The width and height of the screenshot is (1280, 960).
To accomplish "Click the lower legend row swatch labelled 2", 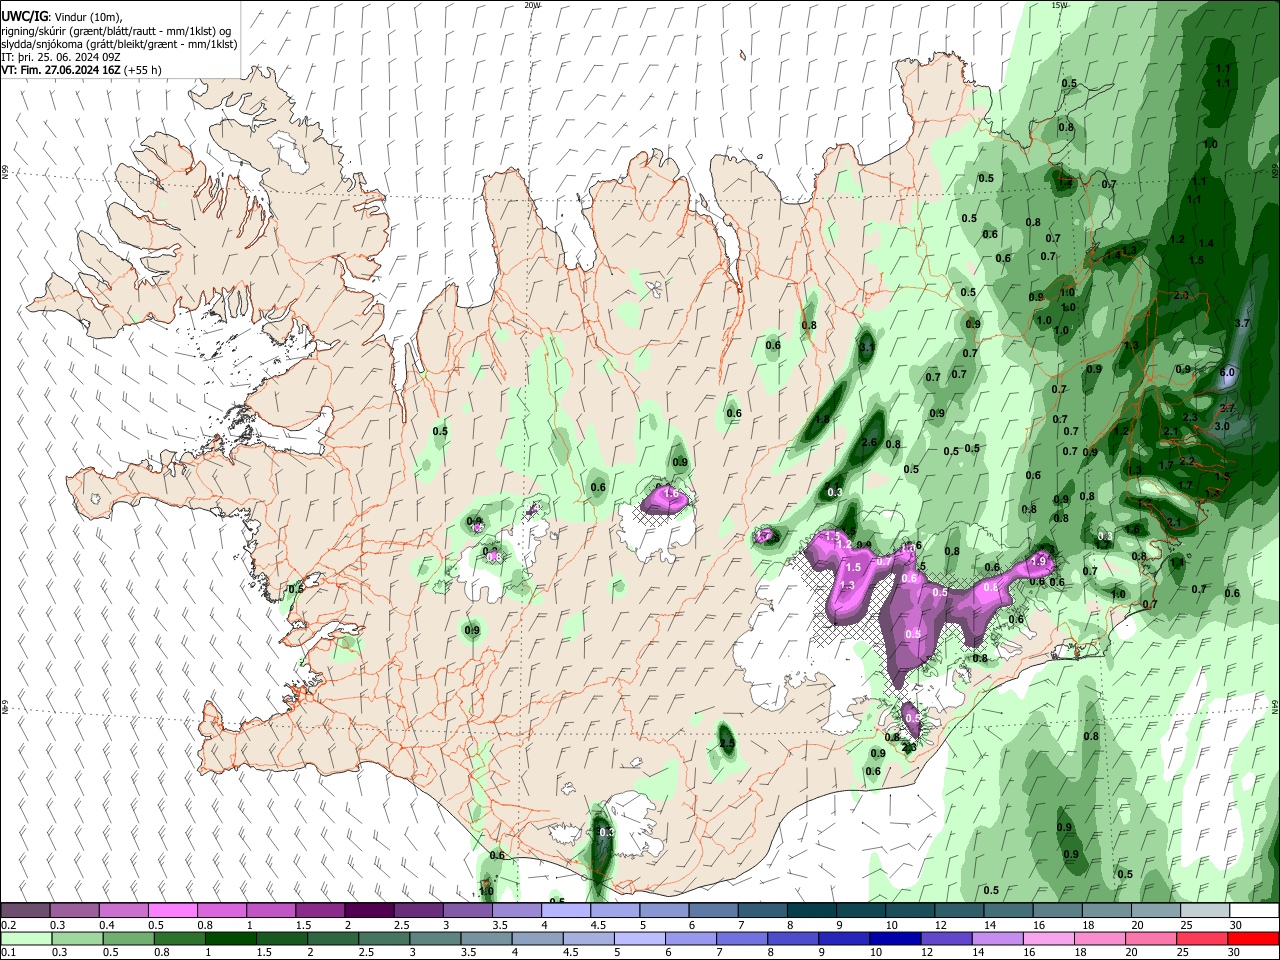I will 333,938.
